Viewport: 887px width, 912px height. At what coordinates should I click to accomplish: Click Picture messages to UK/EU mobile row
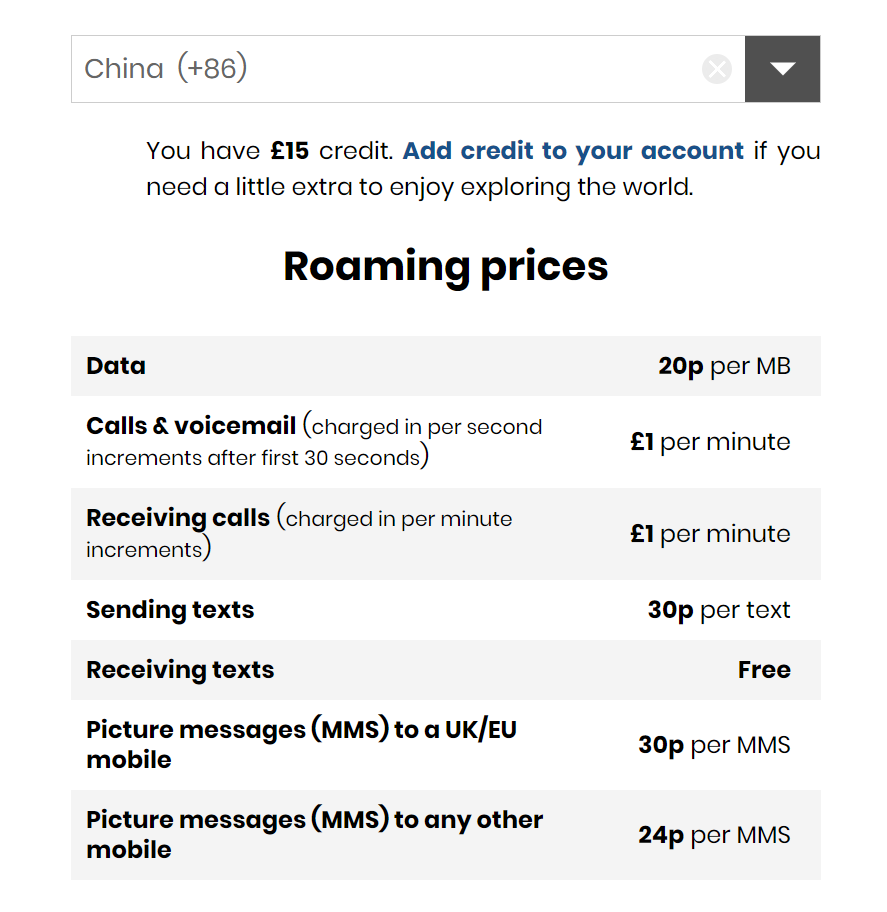click(x=446, y=744)
